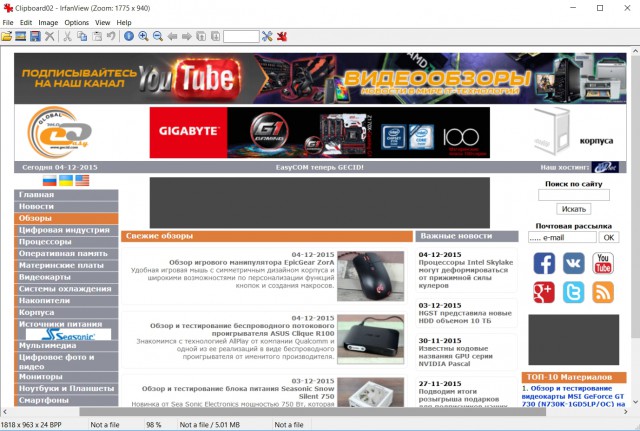The width and height of the screenshot is (640, 431).
Task: Open the slideshow icon in toolbar
Action: point(20,36)
